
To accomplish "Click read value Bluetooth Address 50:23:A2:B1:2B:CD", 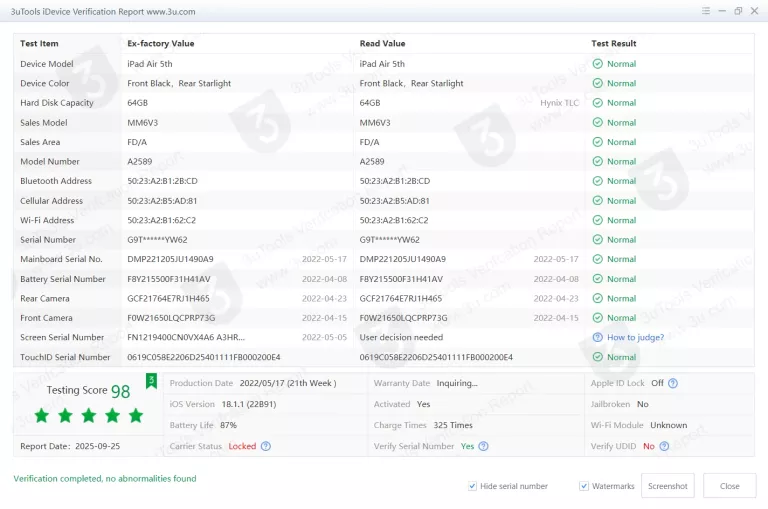I will coord(394,181).
